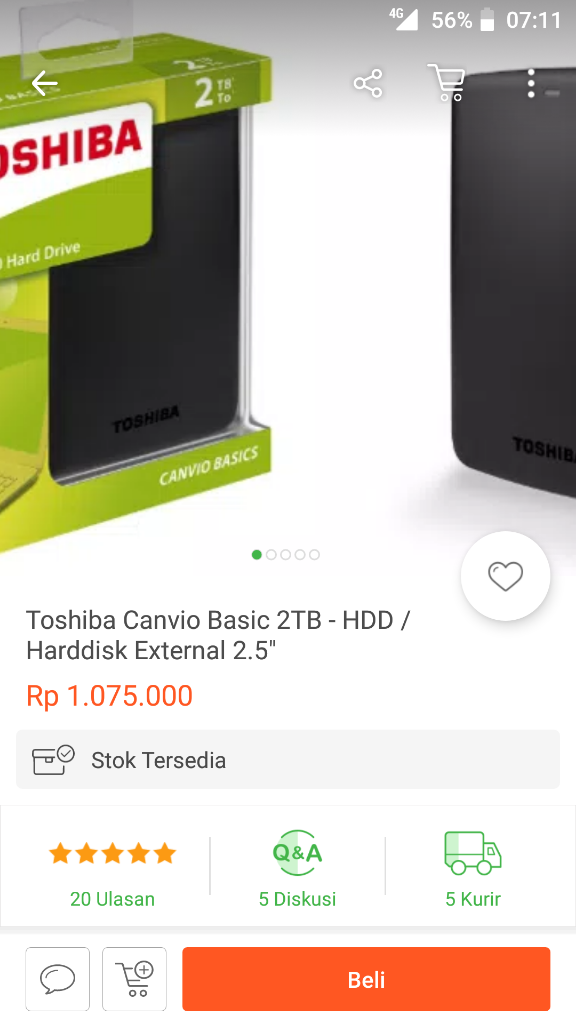Image resolution: width=576 pixels, height=1024 pixels.
Task: Tap the back arrow icon
Action: click(x=44, y=84)
